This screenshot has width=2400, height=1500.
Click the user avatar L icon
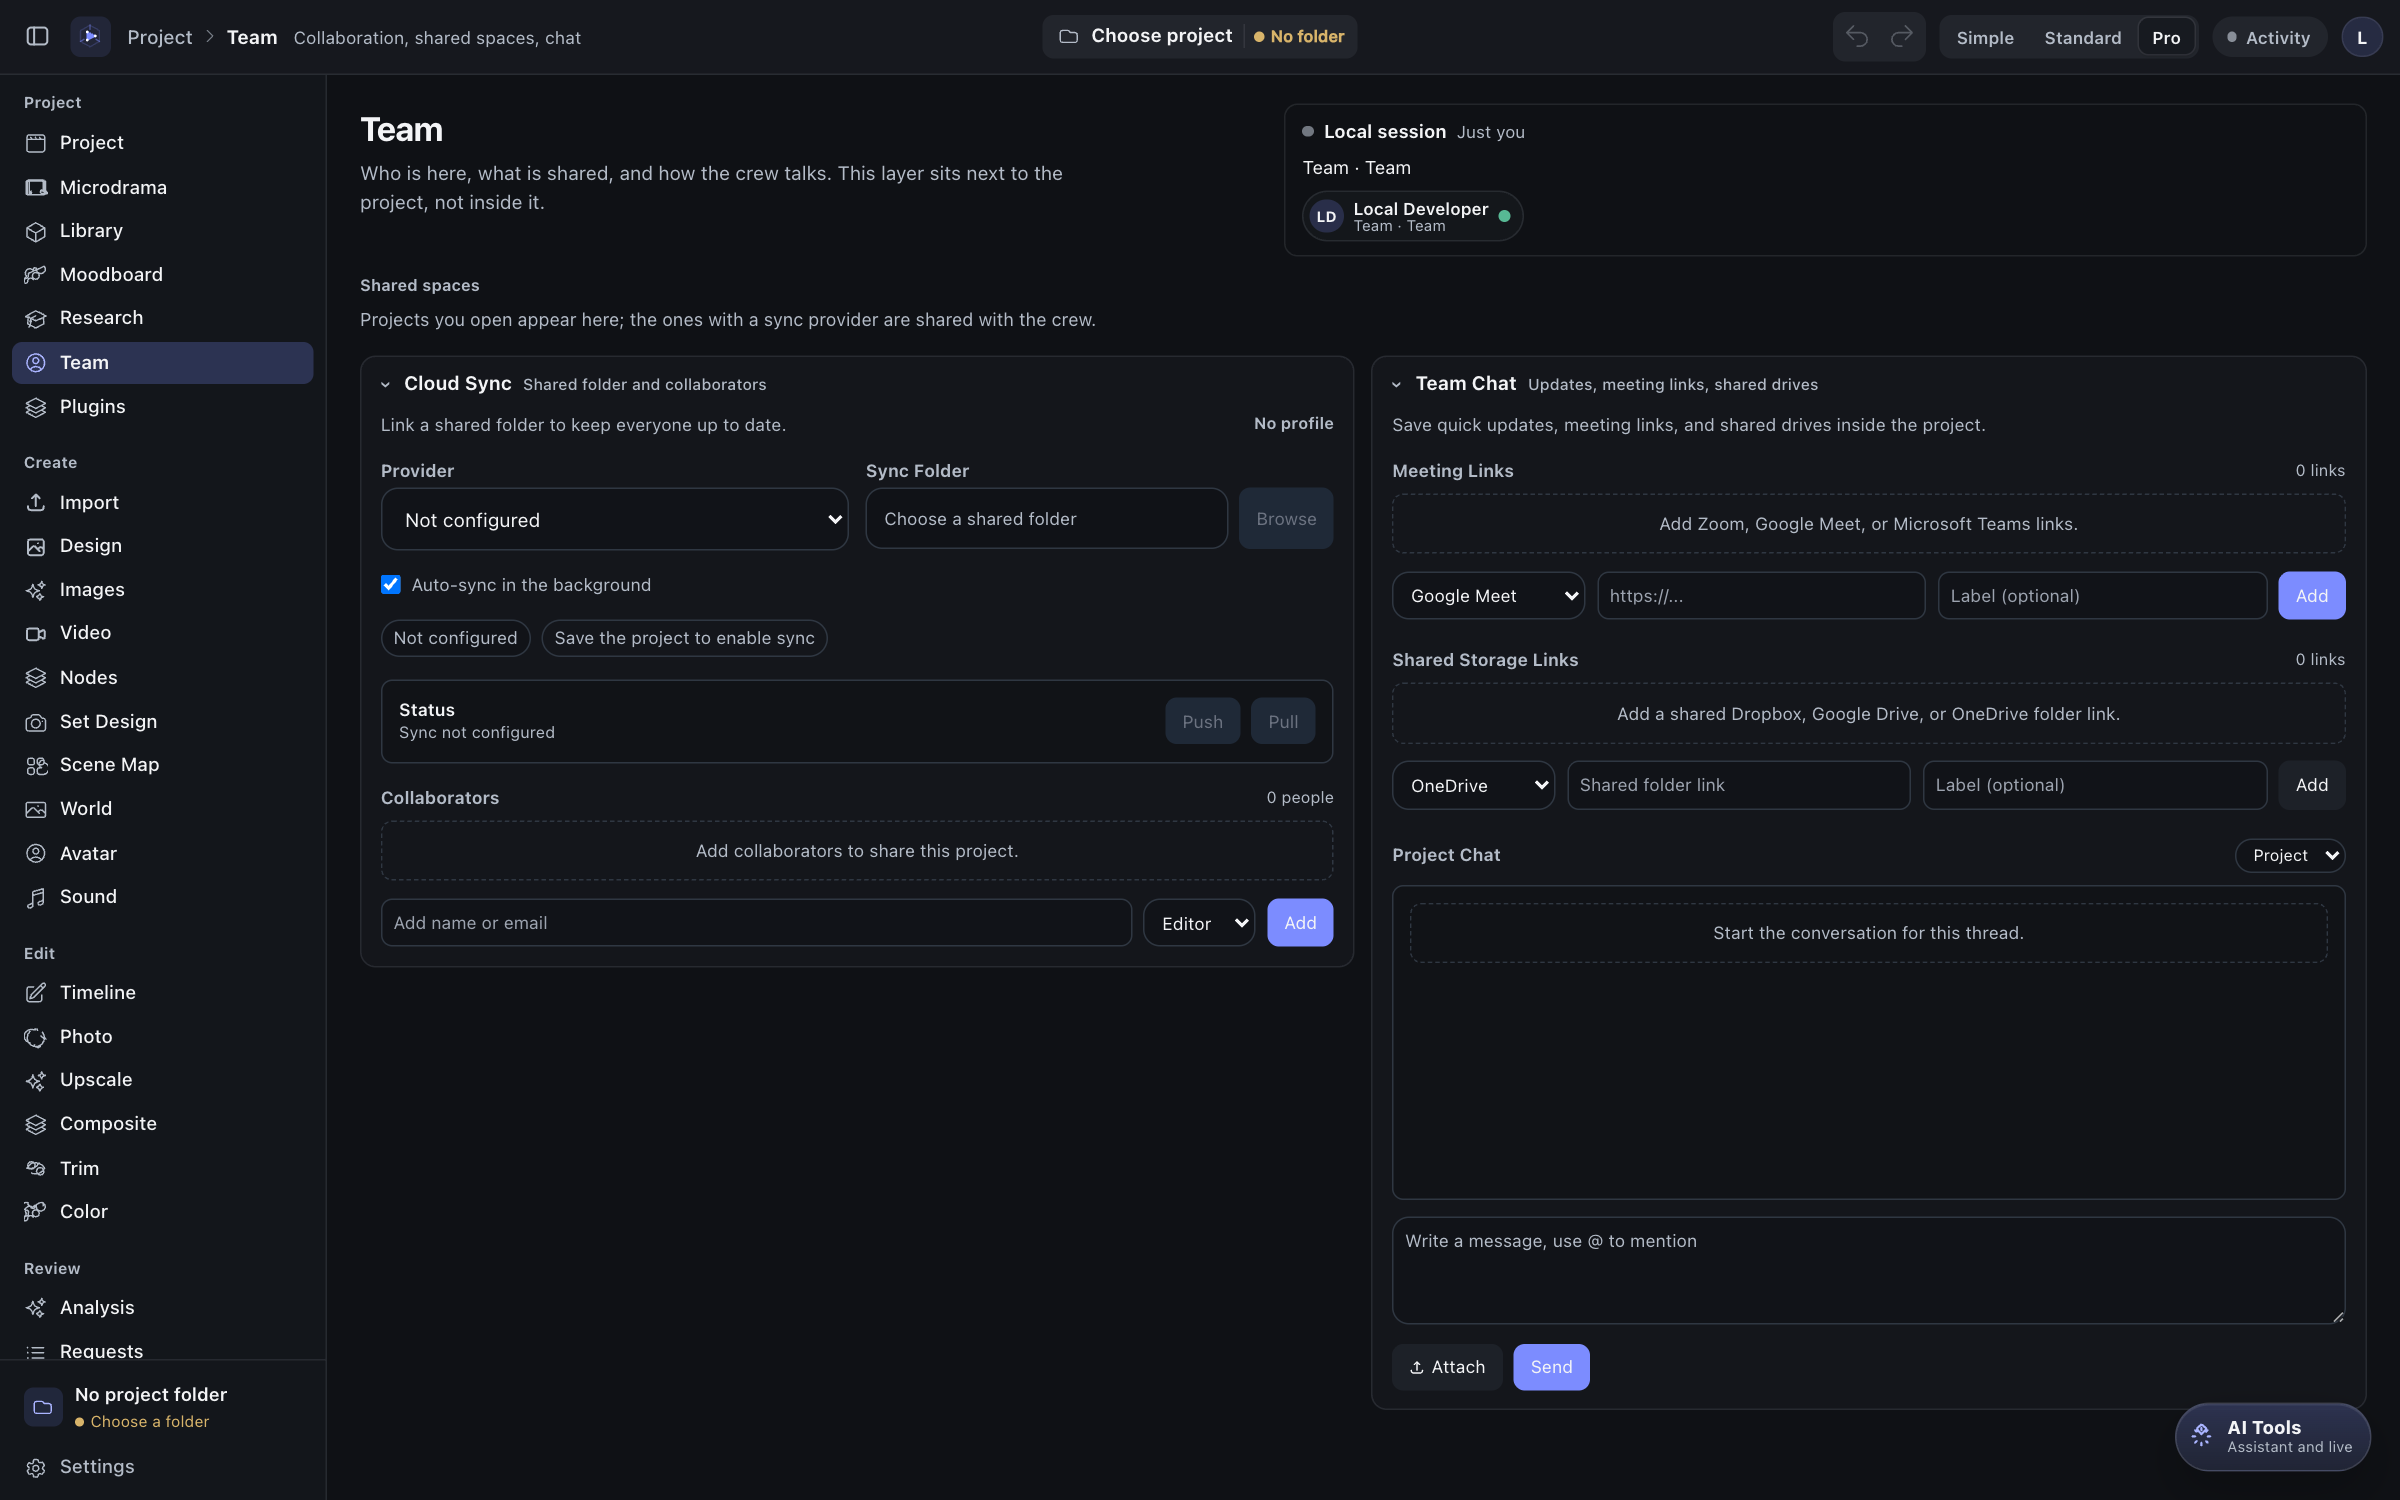(2361, 37)
